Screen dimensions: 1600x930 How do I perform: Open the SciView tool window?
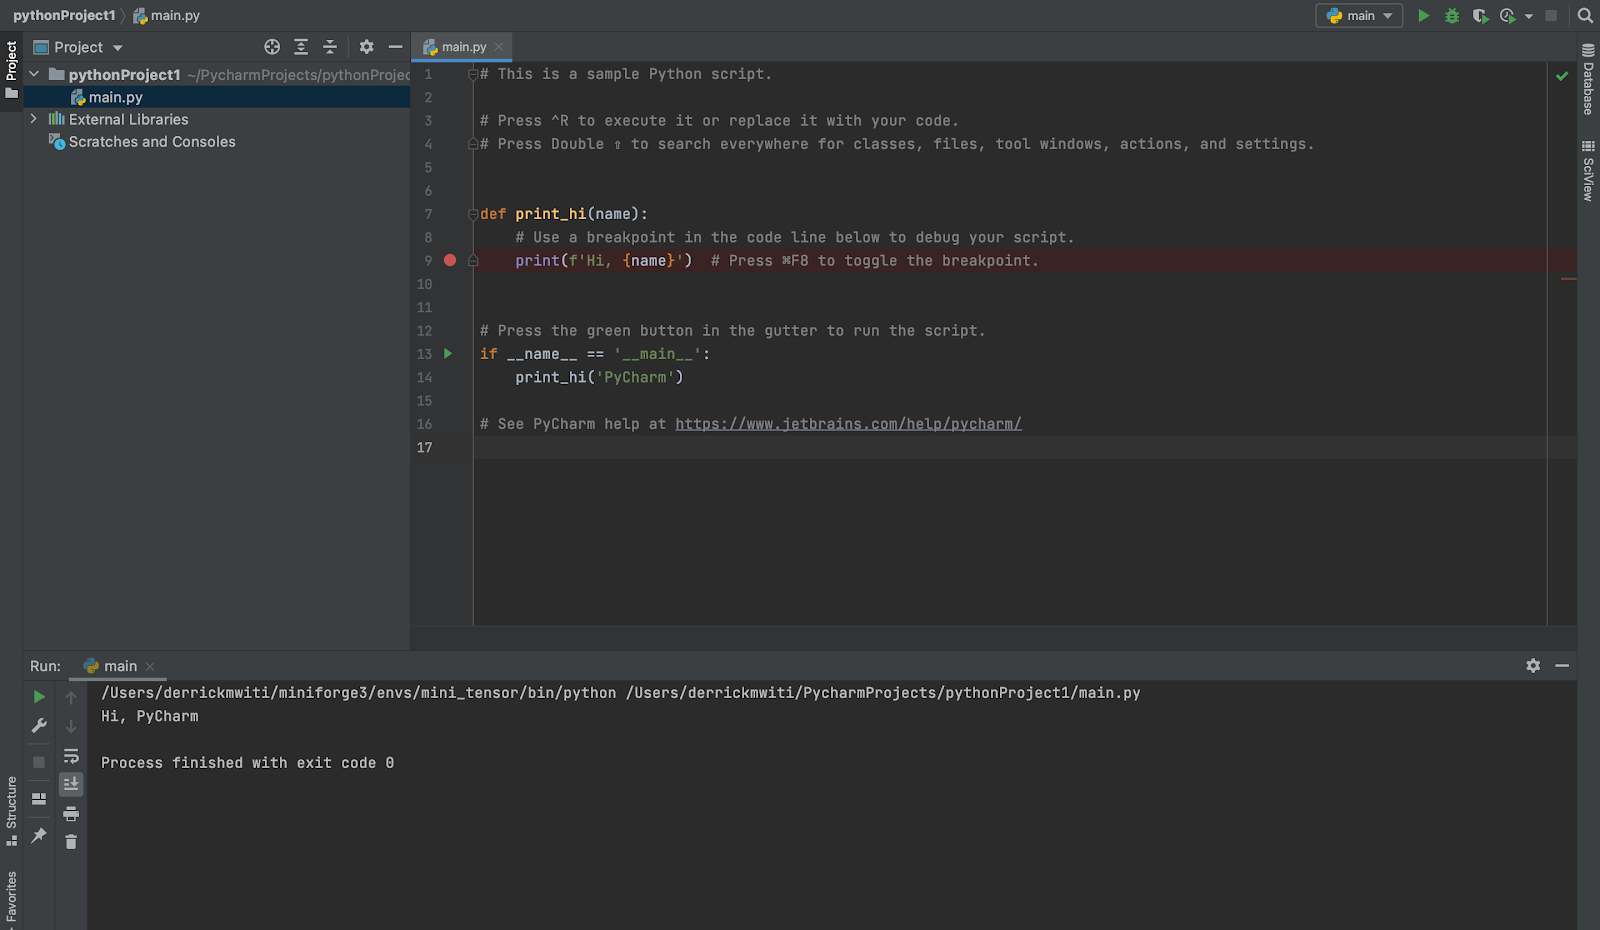click(1588, 171)
